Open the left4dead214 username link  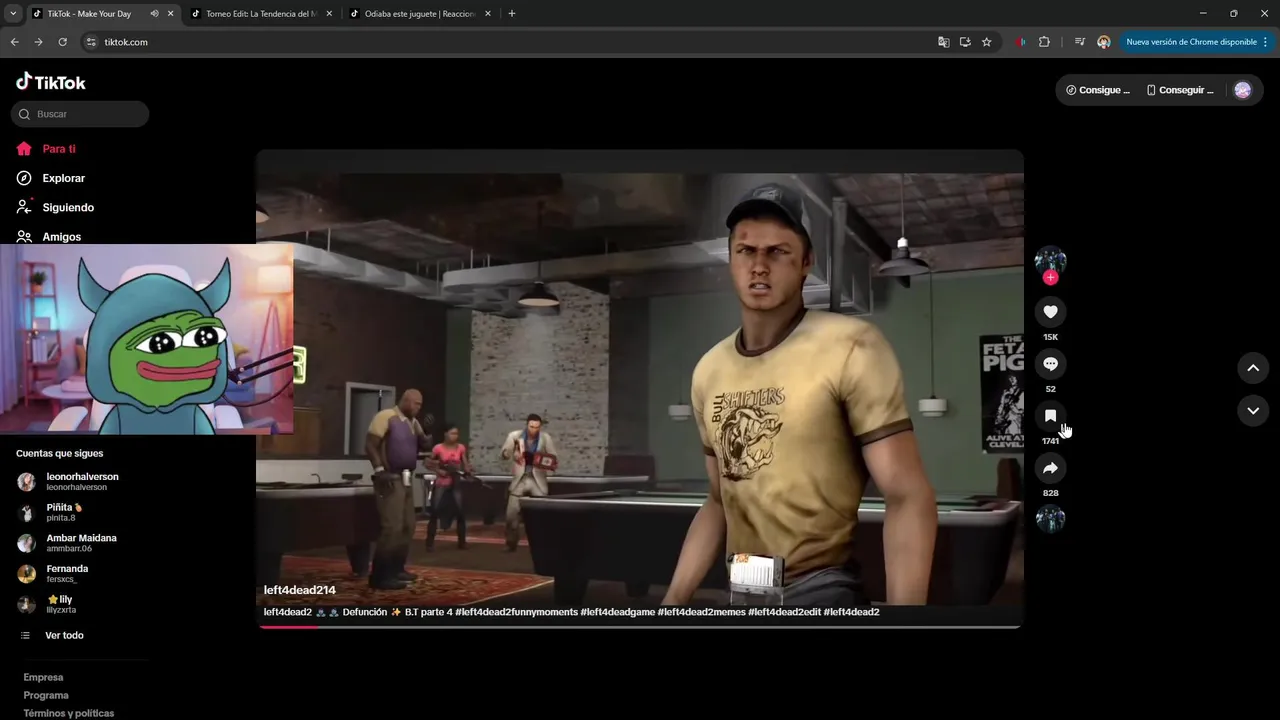pos(300,590)
